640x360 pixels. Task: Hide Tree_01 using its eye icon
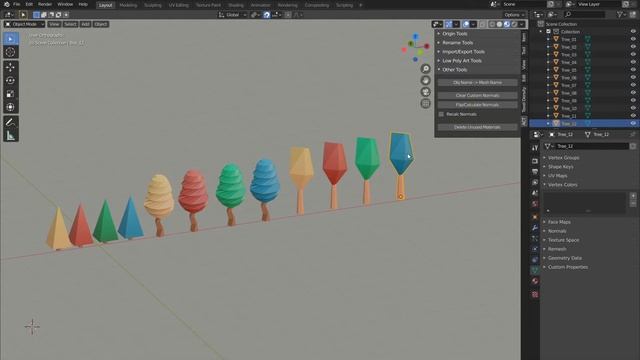point(633,39)
